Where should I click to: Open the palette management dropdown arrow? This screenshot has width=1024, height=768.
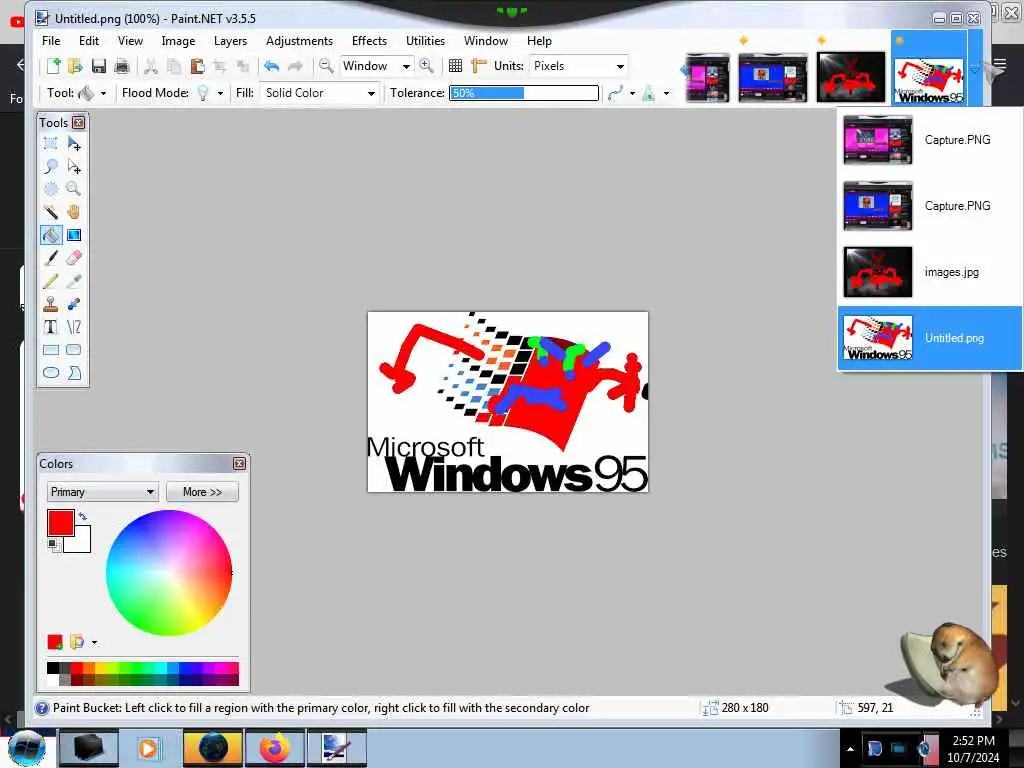point(95,643)
